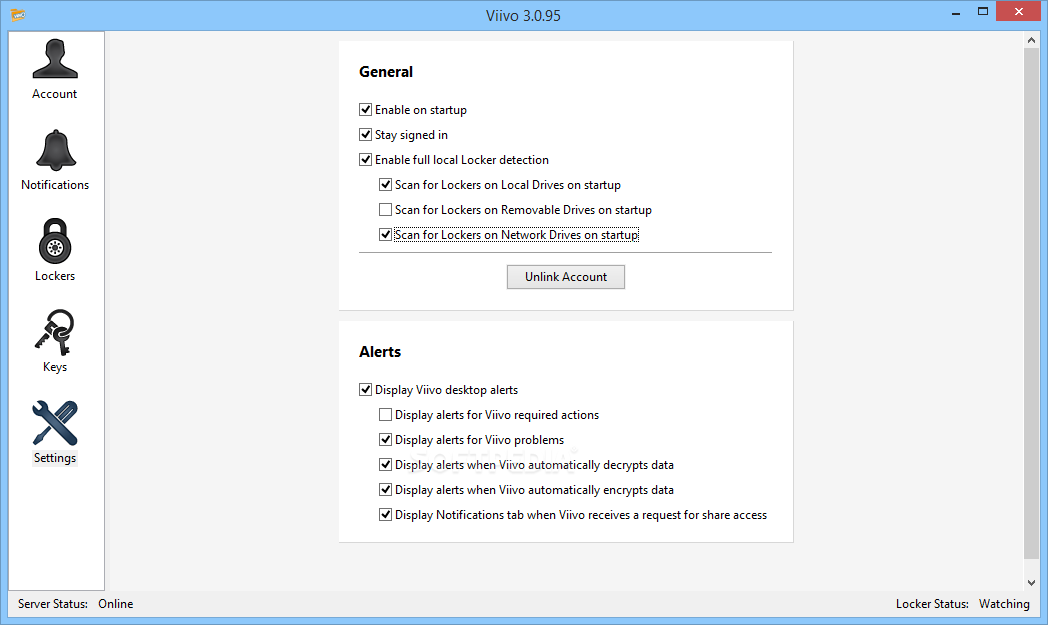Enable alerts for Viivo required actions
Image resolution: width=1048 pixels, height=625 pixels.
[x=386, y=414]
